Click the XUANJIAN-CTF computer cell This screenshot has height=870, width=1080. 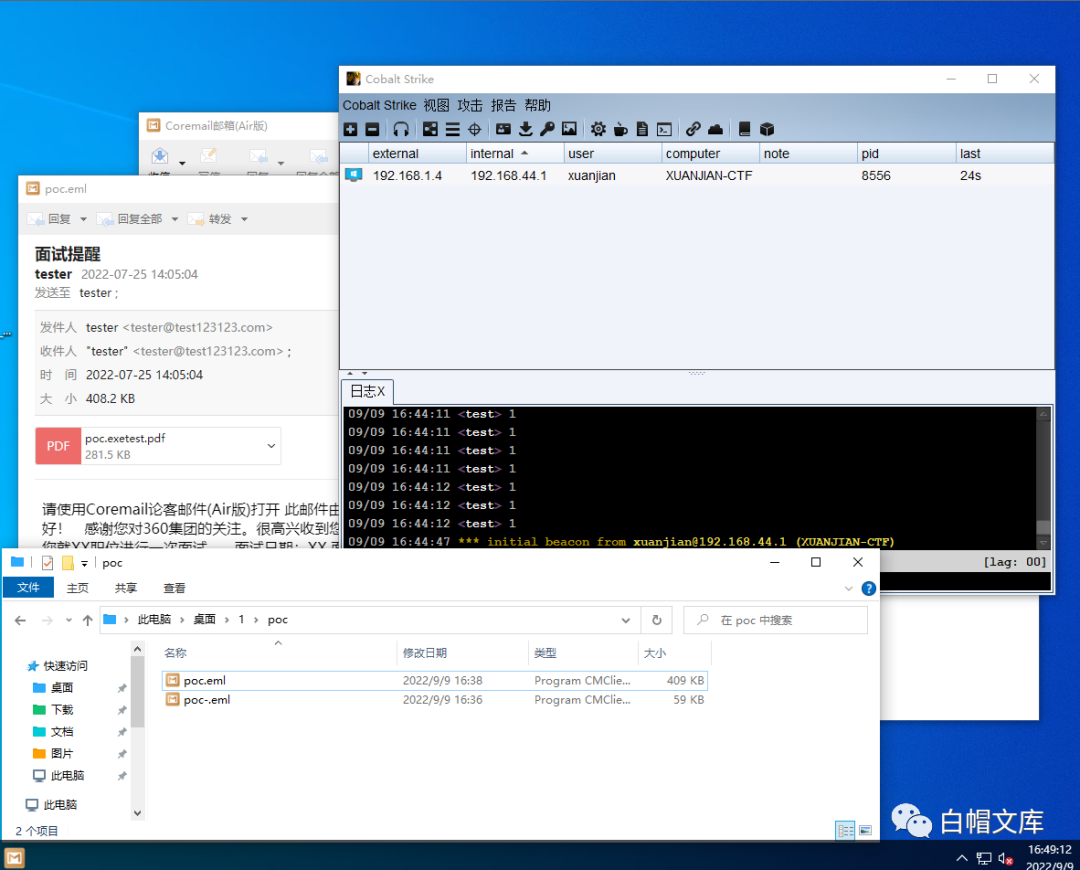709,176
